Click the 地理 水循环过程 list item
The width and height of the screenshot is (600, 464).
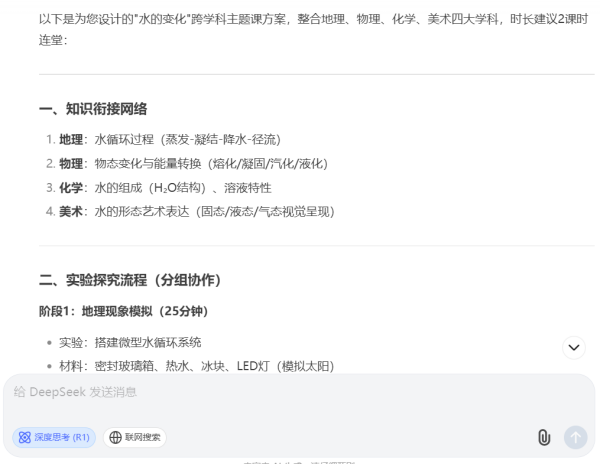tap(164, 140)
